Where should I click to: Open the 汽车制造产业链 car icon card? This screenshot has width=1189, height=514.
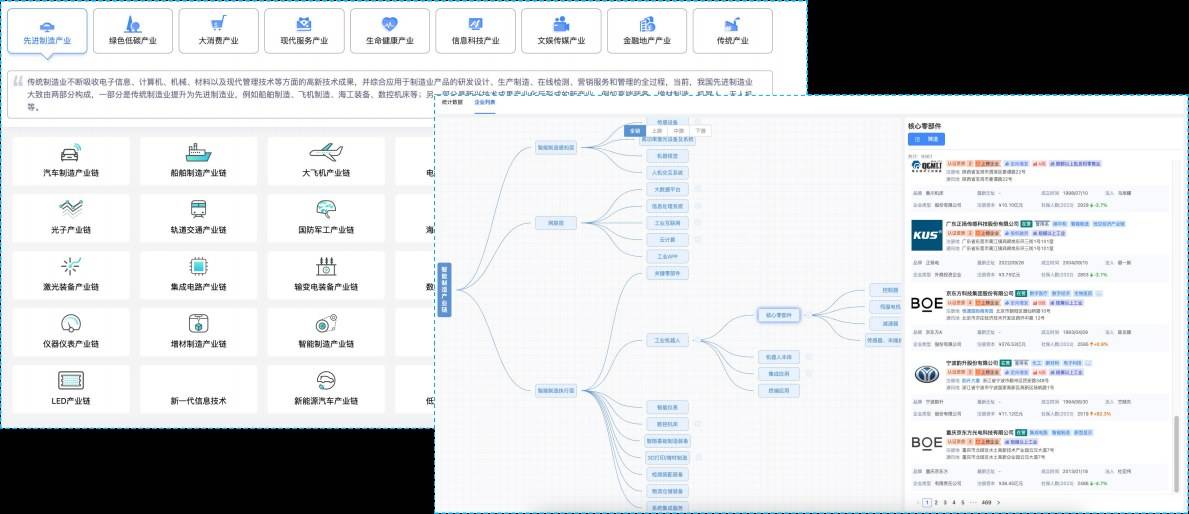point(71,161)
